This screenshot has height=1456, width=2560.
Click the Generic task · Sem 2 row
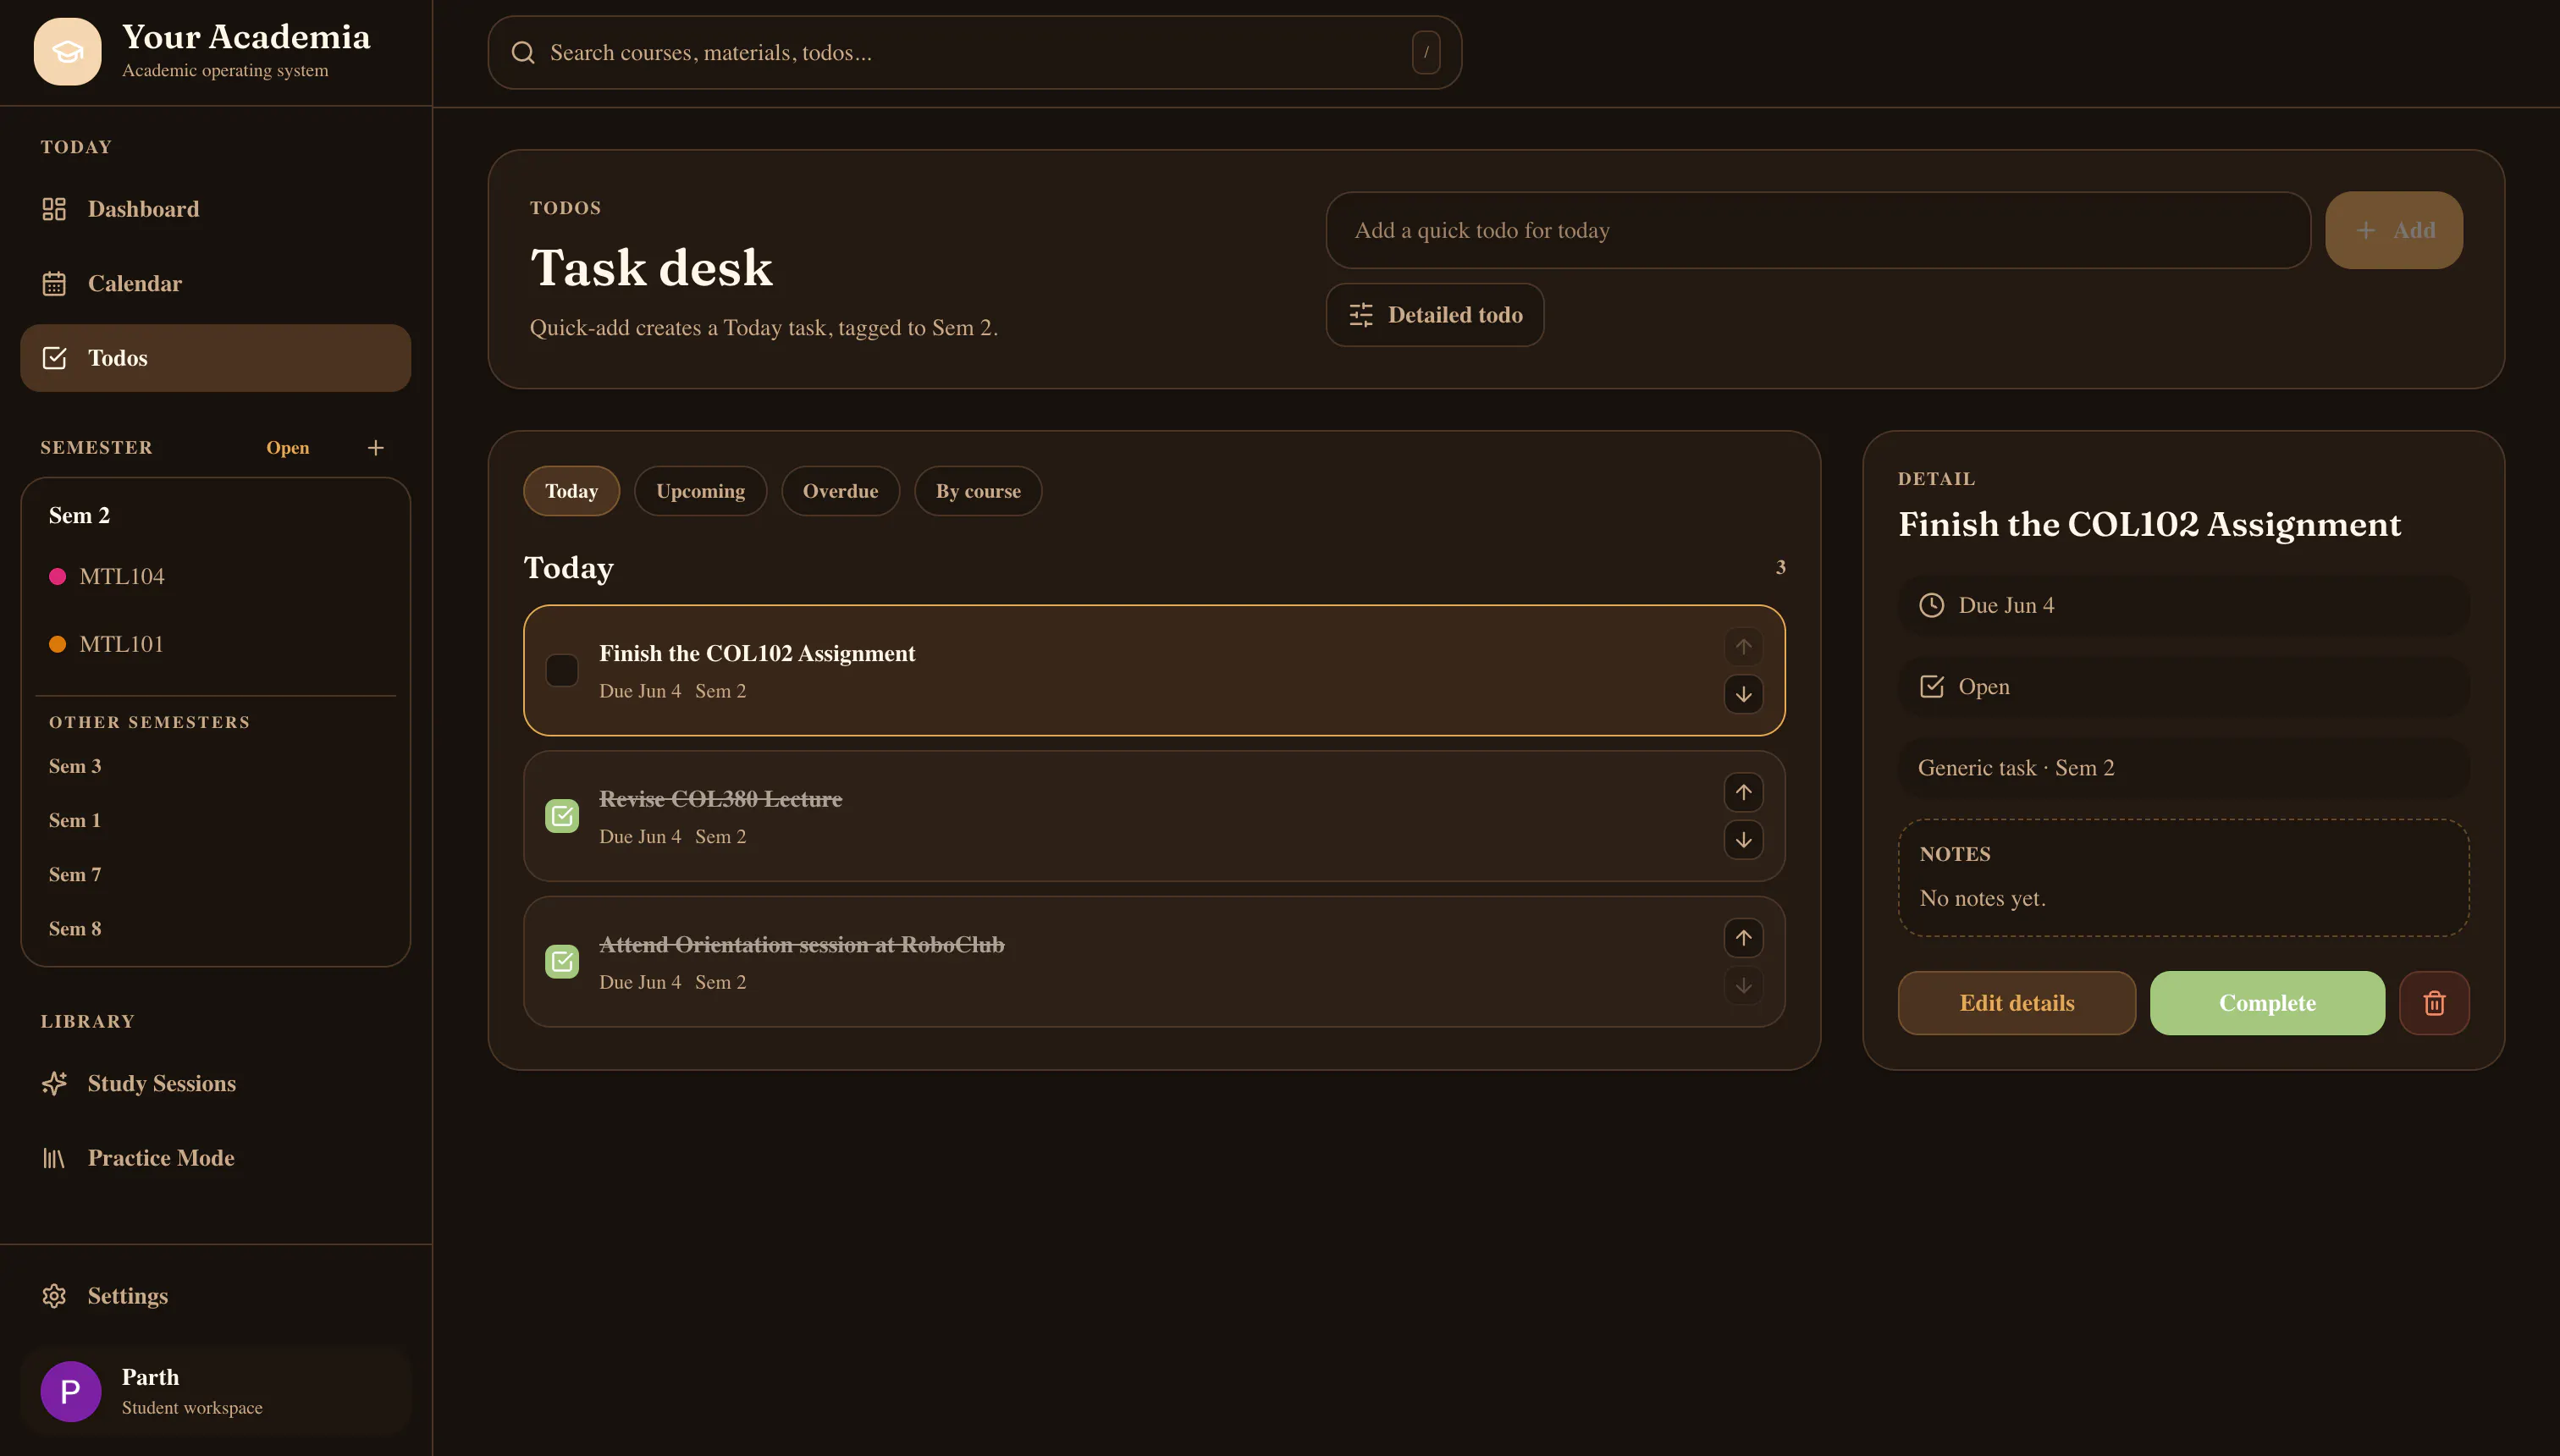2183,768
